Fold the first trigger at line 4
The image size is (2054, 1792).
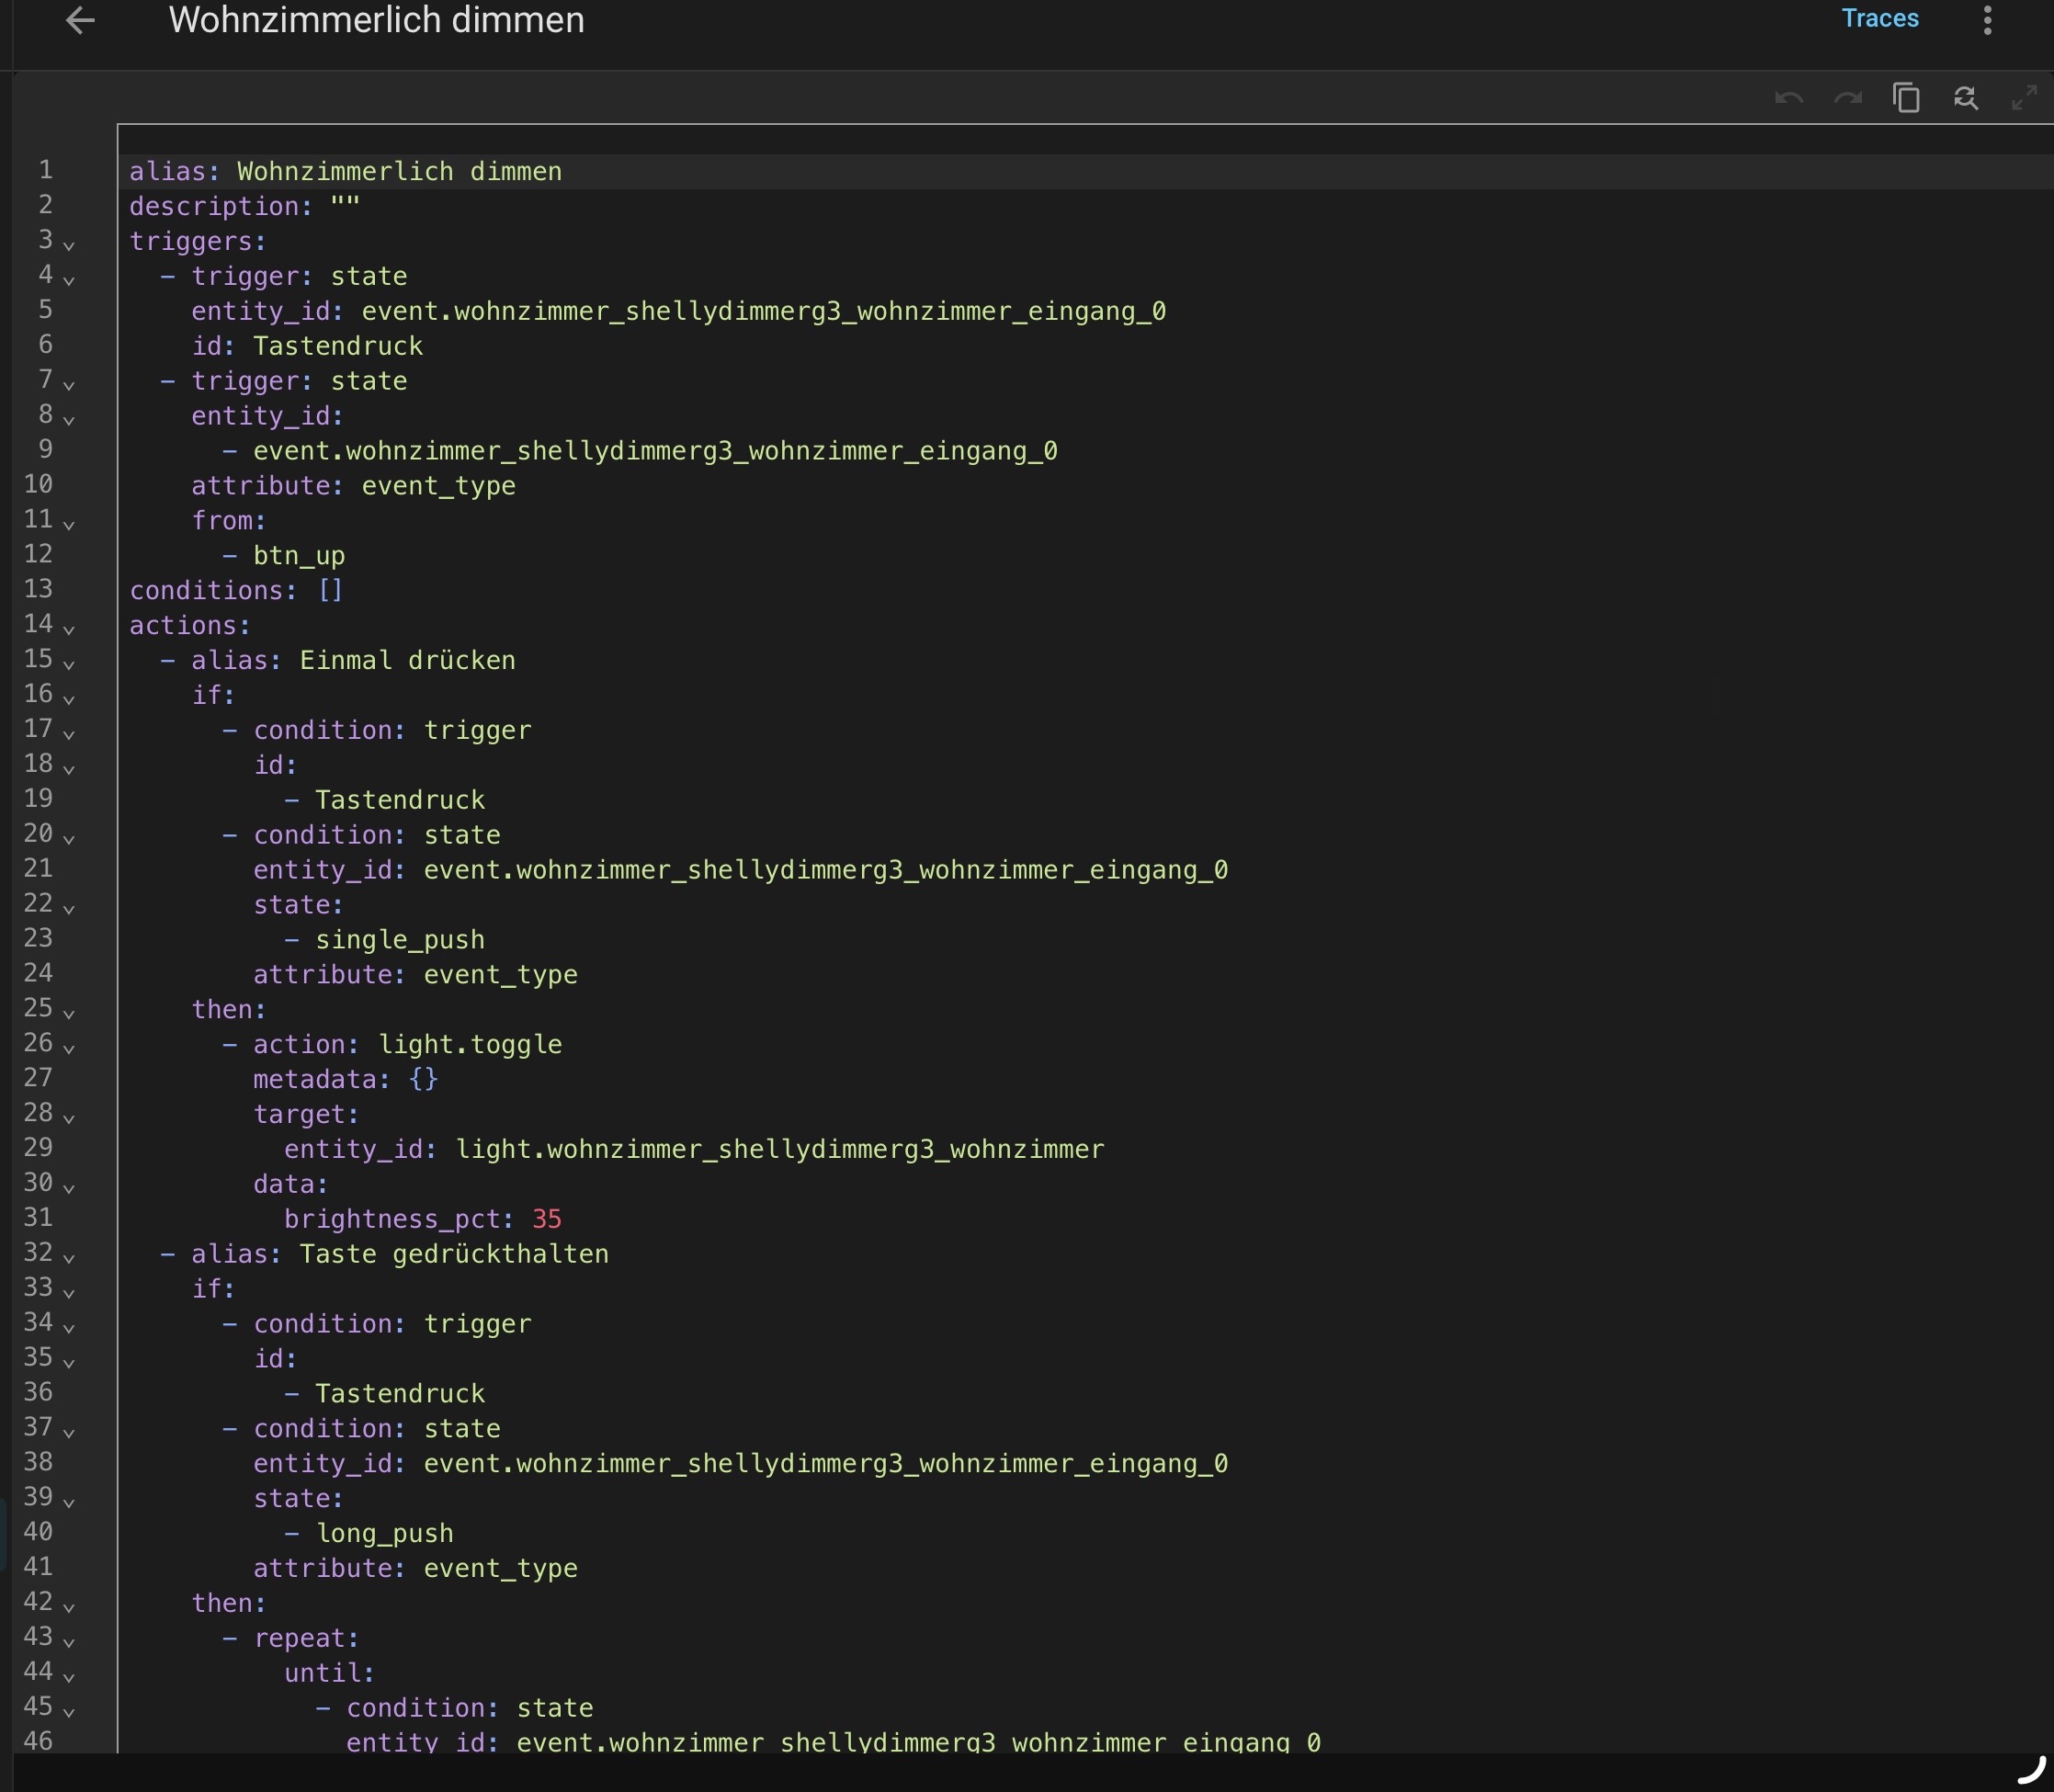pyautogui.click(x=69, y=279)
